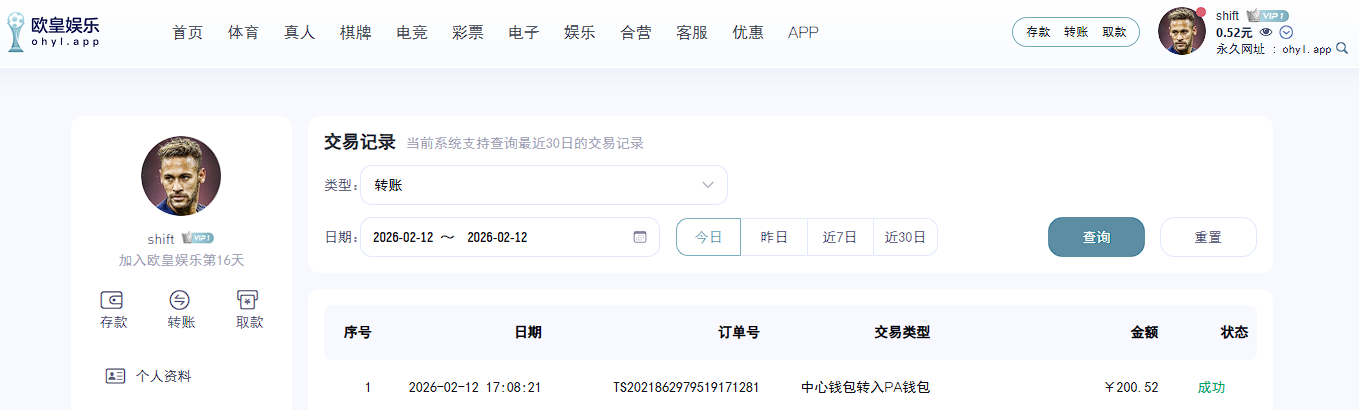Click the 转账 transfer icon in sidebar
1359x410 pixels.
(x=180, y=299)
